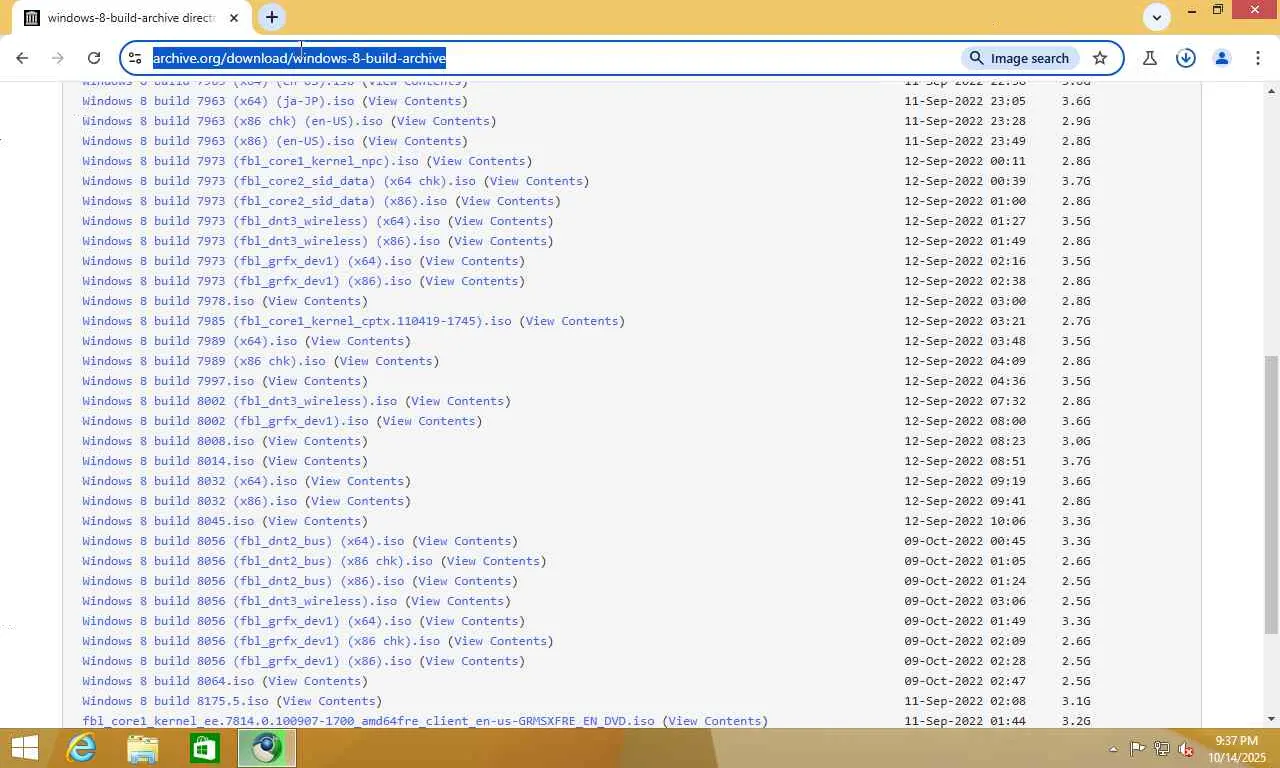Image resolution: width=1280 pixels, height=768 pixels.
Task: Open the Windows Store taskbar icon
Action: (x=205, y=748)
